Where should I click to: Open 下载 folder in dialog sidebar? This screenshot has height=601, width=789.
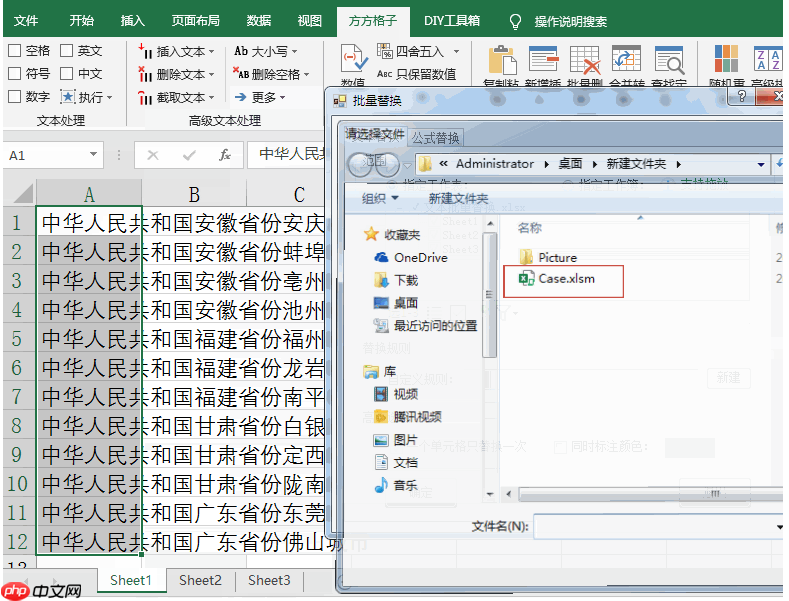pyautogui.click(x=396, y=280)
